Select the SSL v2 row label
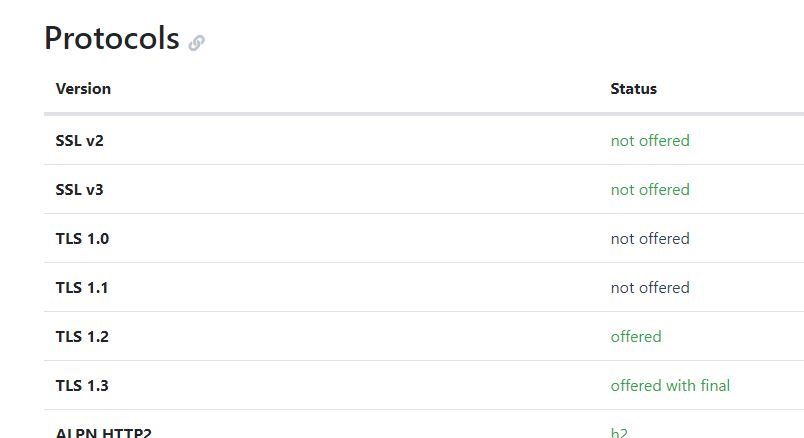The image size is (804, 438). click(x=79, y=140)
